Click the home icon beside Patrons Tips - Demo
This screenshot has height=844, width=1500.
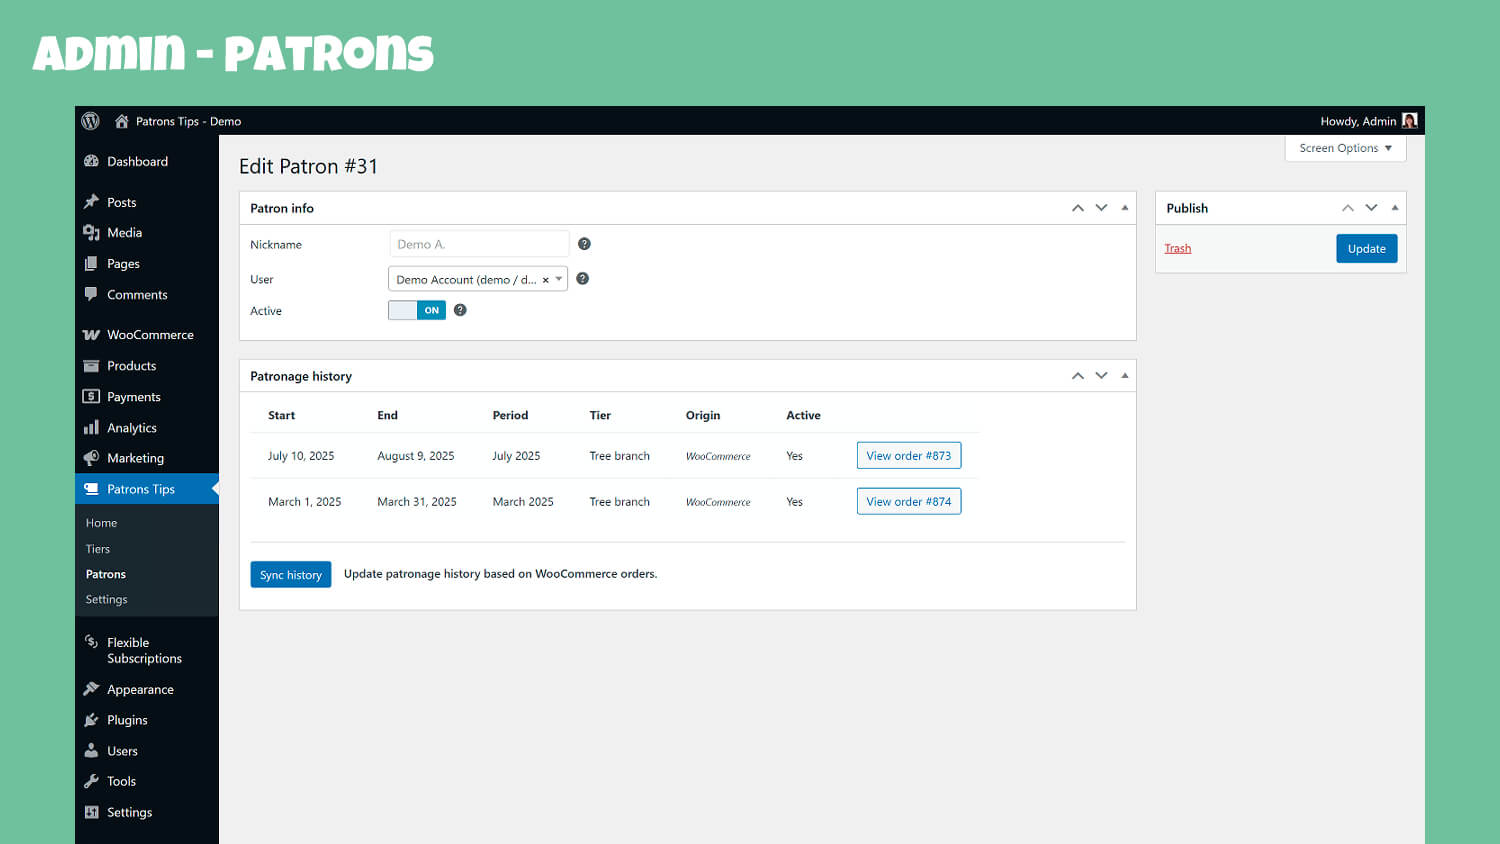point(122,121)
